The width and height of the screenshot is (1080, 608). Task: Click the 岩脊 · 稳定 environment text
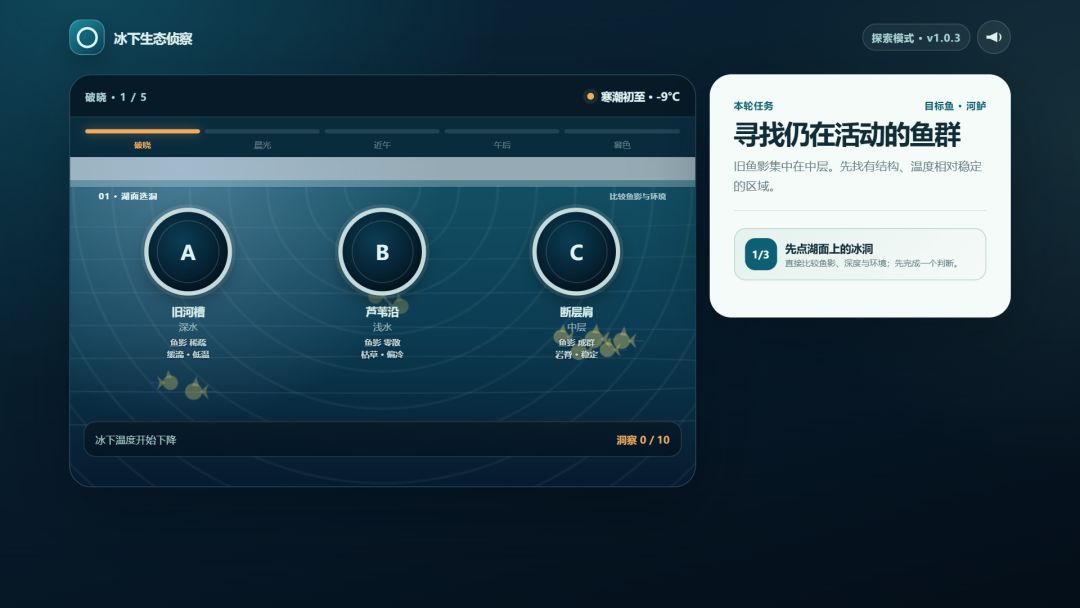tap(577, 355)
